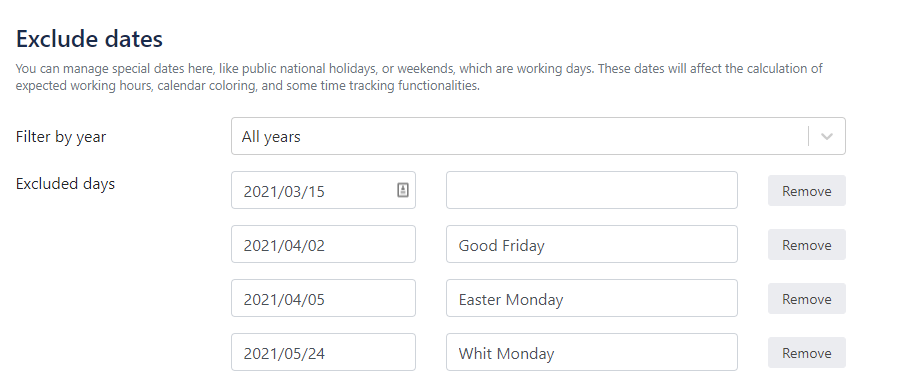Viewport: 912px width, 376px height.
Task: Click the 'Exclude dates' heading
Action: 89,39
